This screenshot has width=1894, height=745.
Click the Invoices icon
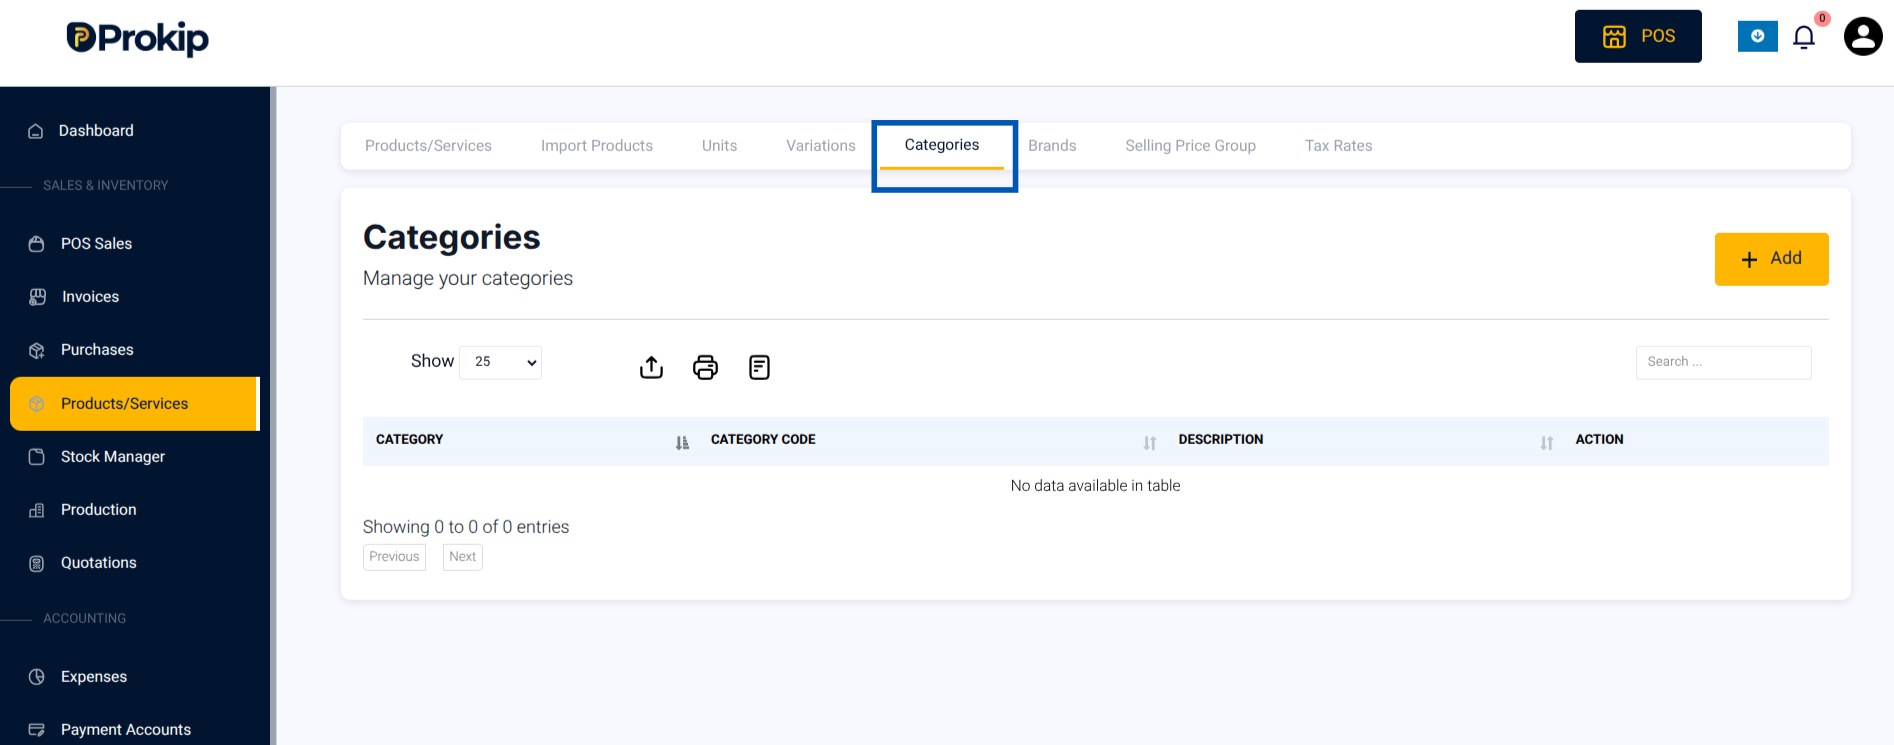point(38,297)
